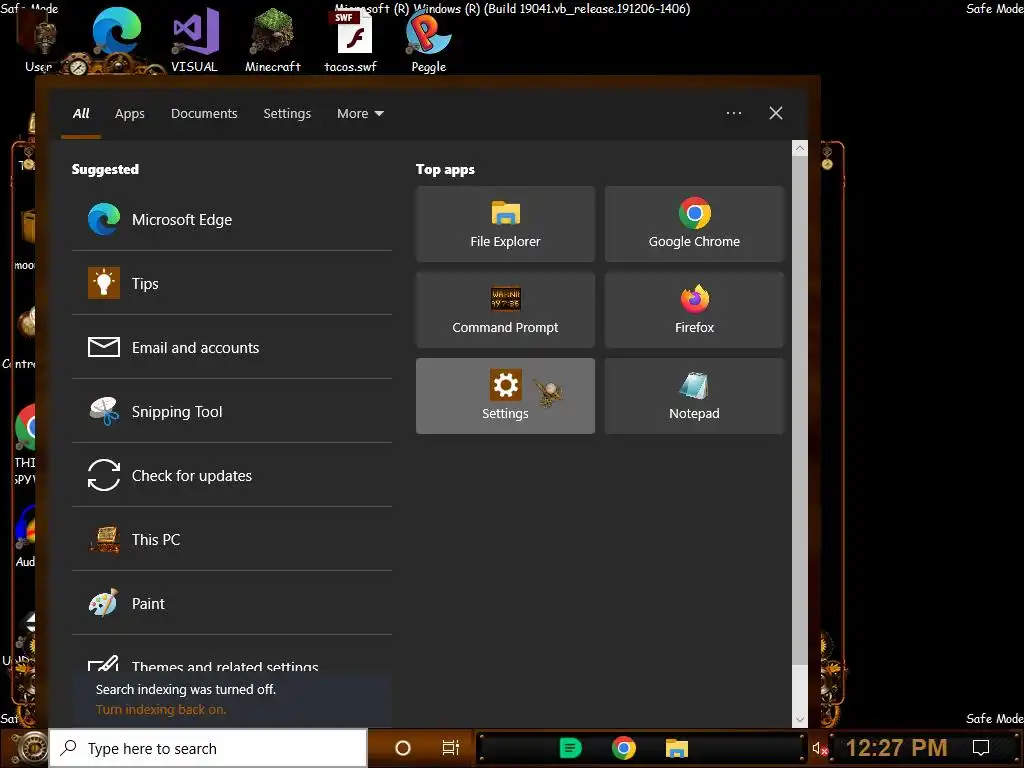Select the User folder desktop icon

[x=38, y=40]
